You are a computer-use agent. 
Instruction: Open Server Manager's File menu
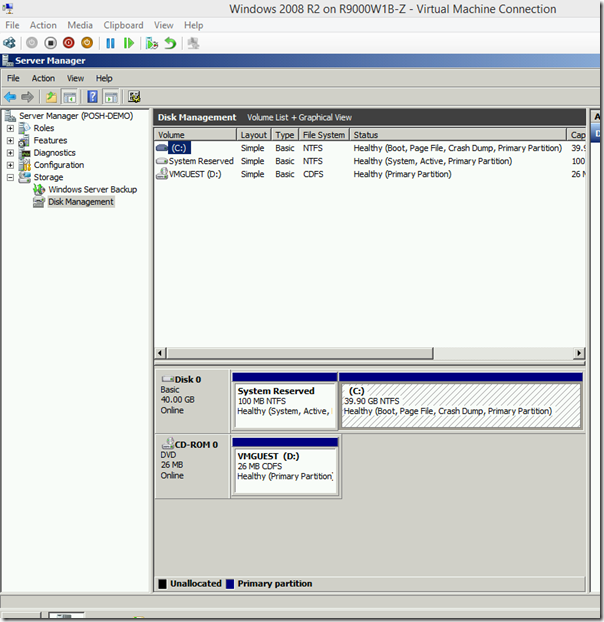pyautogui.click(x=13, y=78)
